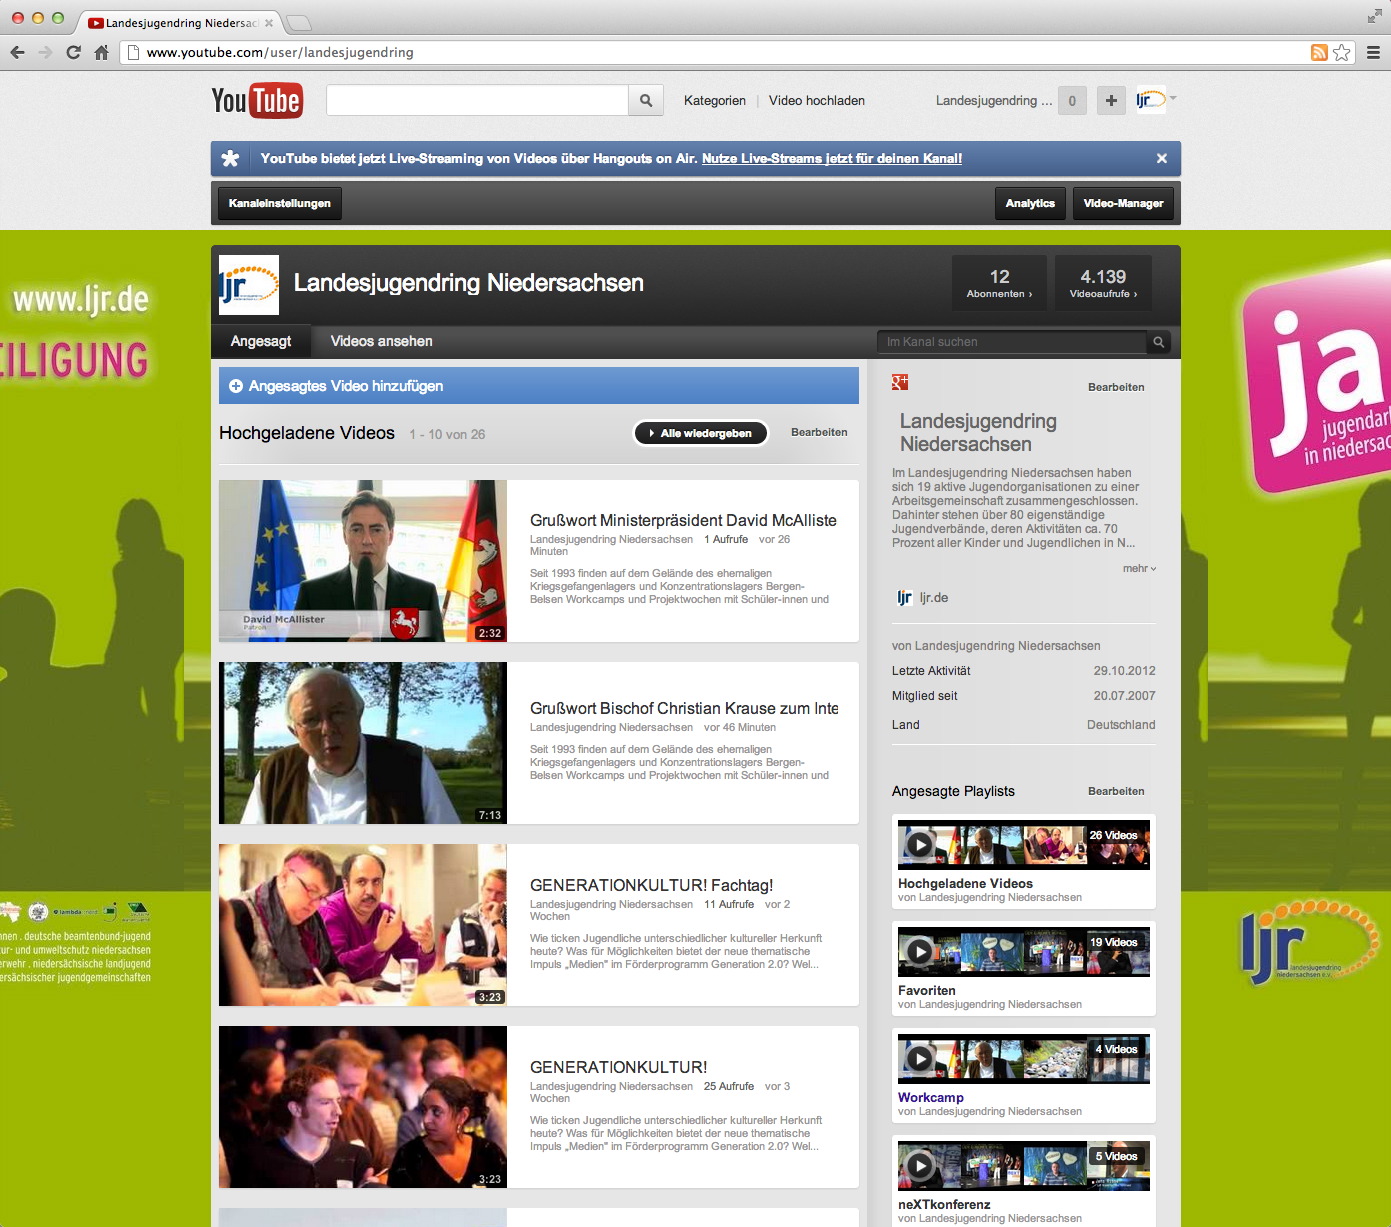Screen dimensions: 1391x1227
Task: Click the star icon on the announcement banner
Action: coord(232,158)
